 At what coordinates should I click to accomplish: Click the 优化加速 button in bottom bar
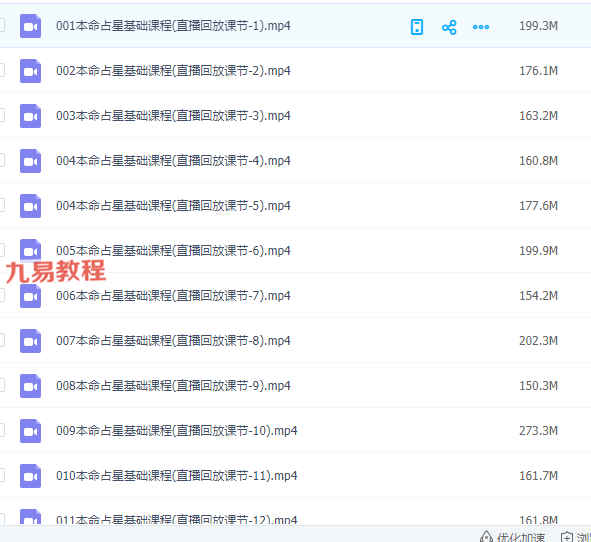point(513,537)
